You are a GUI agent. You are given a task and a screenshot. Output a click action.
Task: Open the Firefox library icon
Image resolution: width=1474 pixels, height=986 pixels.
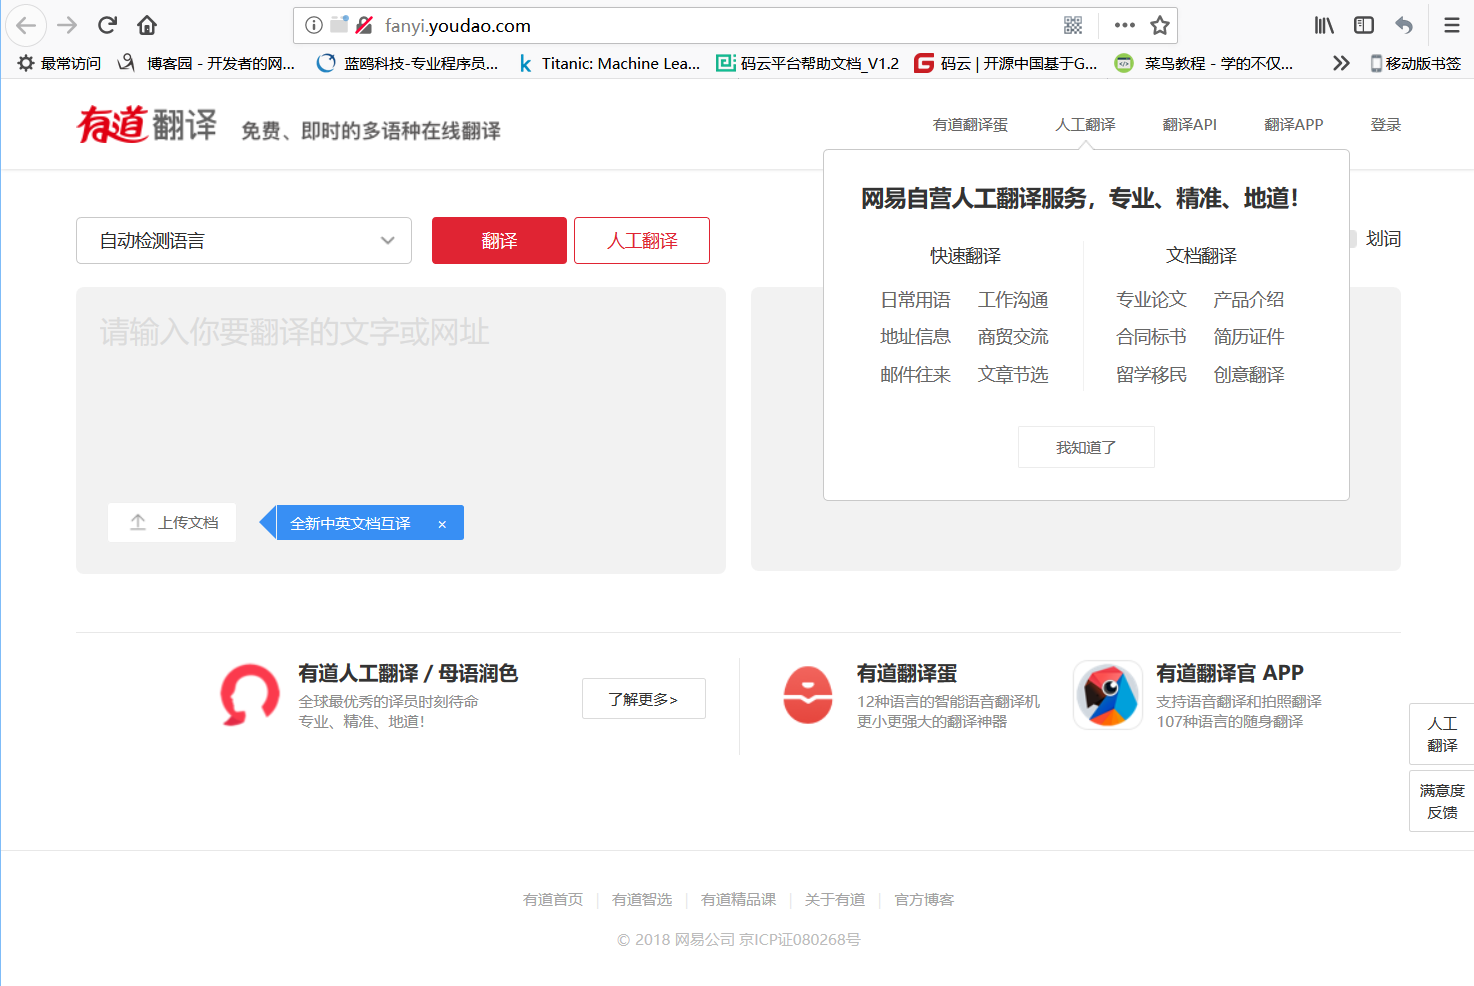[x=1324, y=25]
